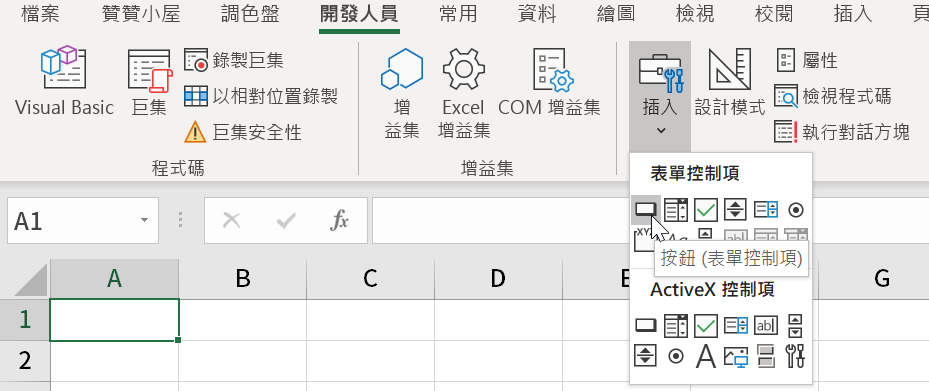Switch to the 常用 ribbon tab
Screen dimensions: 929x391
(x=458, y=14)
